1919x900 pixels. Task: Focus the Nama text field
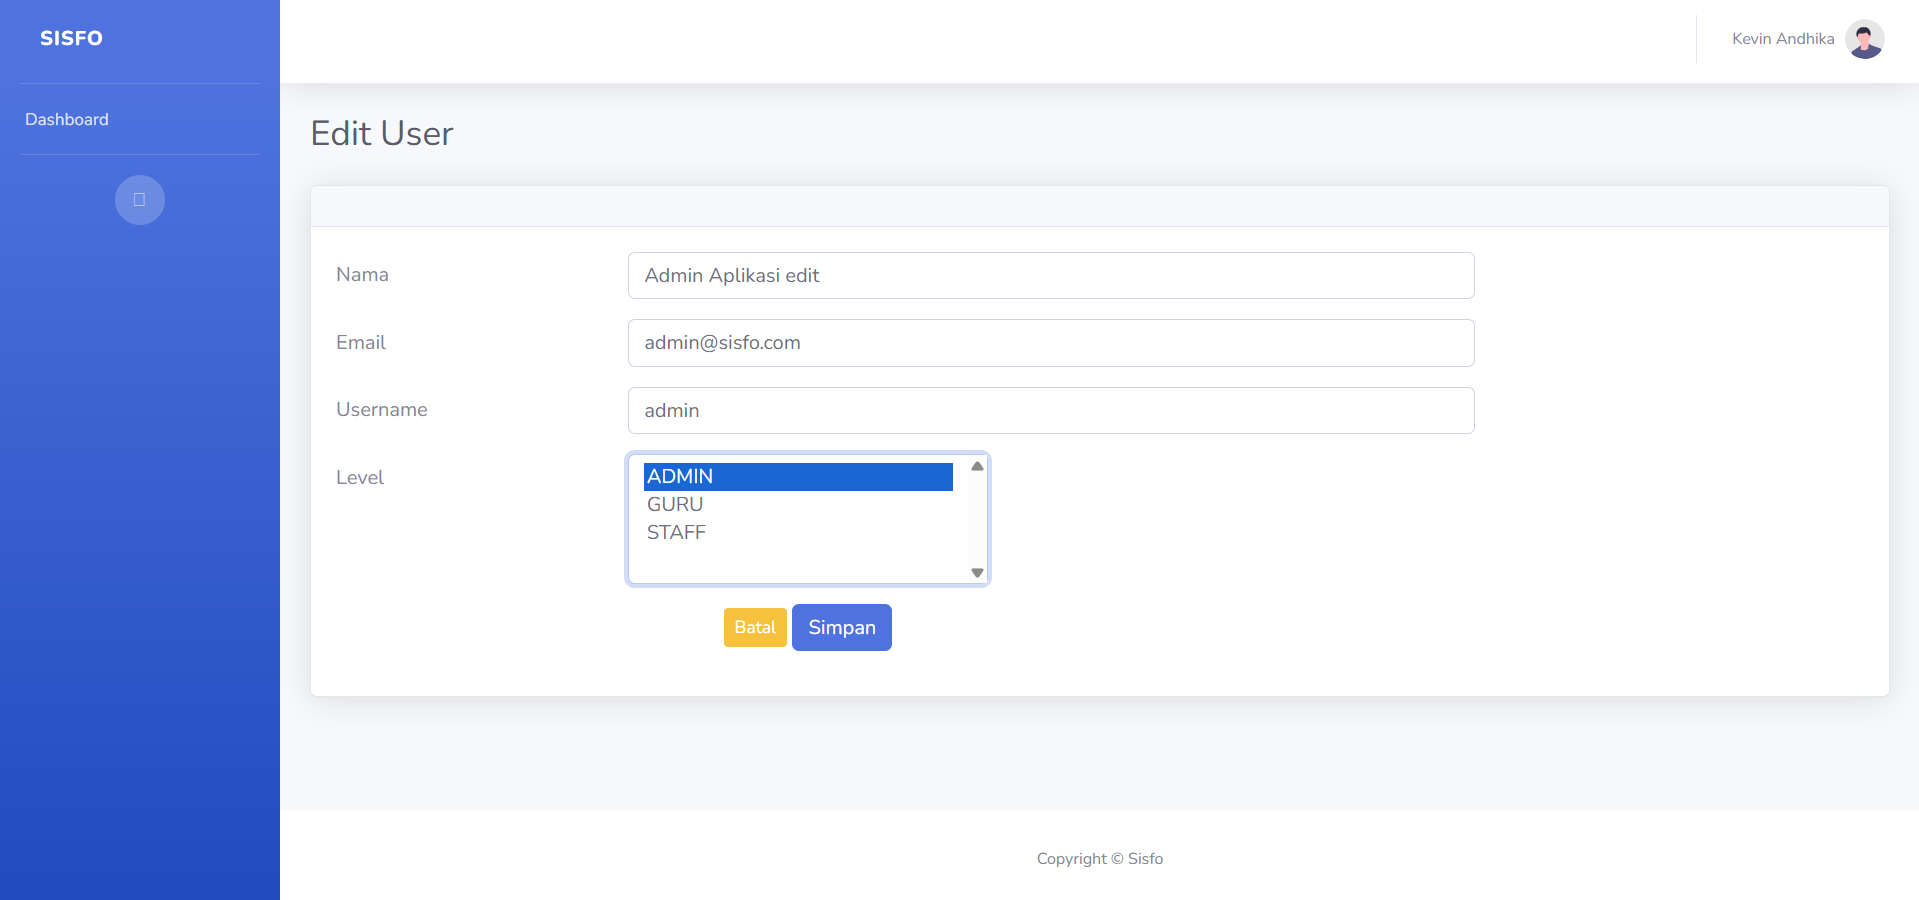pyautogui.click(x=1050, y=276)
